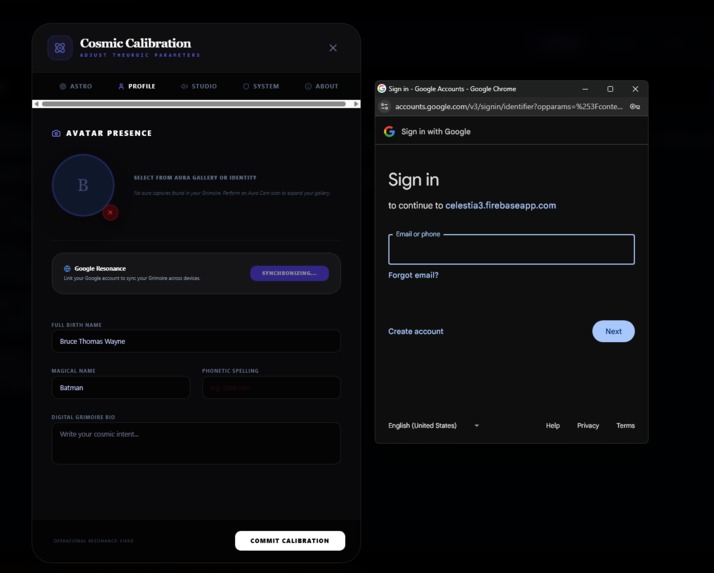Click the Google Resonance globe icon
Viewport: 714px width, 573px height.
coord(67,268)
